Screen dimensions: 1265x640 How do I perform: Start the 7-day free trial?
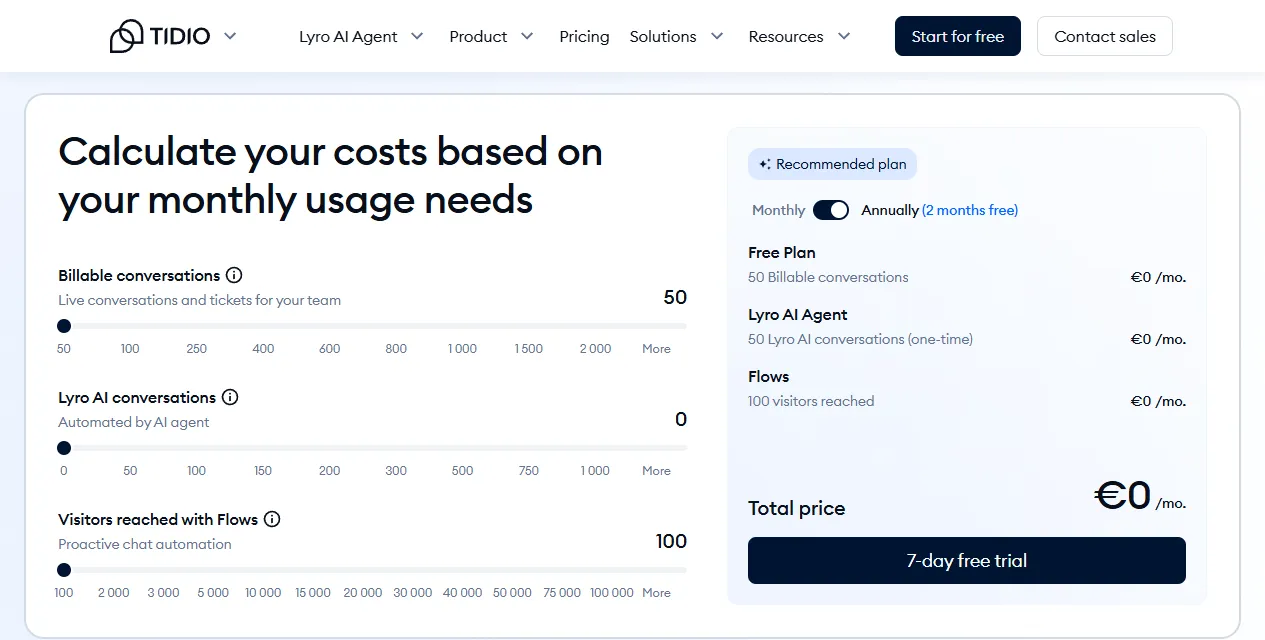pyautogui.click(x=967, y=561)
